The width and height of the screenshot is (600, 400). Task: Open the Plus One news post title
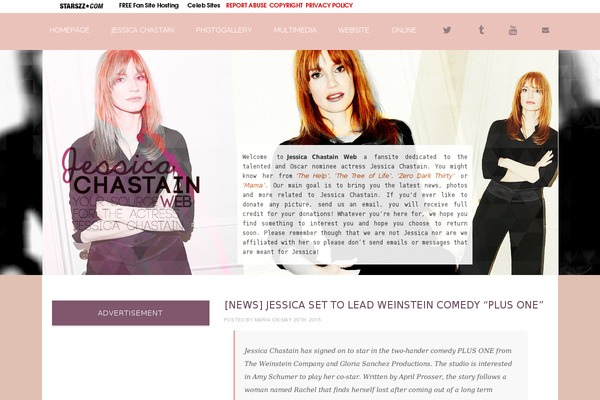(384, 305)
